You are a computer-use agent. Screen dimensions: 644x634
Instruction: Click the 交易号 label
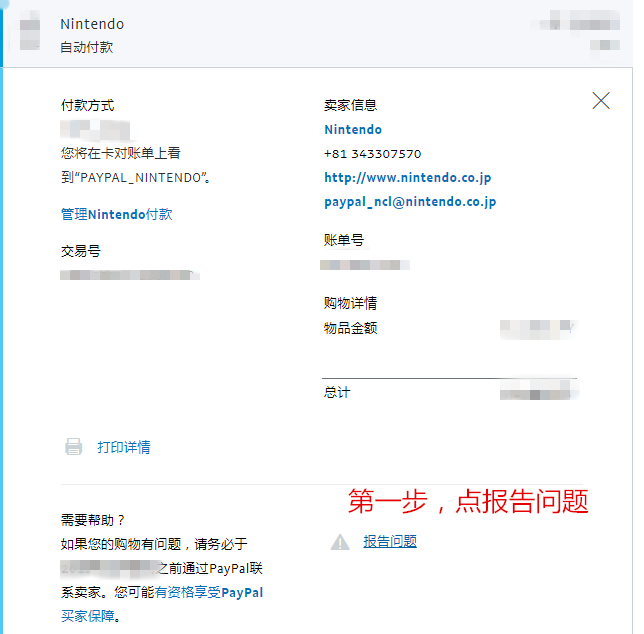81,251
